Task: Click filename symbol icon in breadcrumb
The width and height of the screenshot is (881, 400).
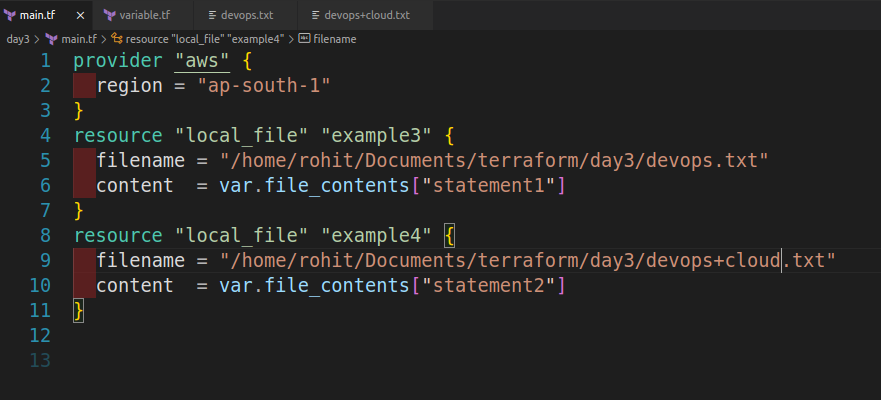Action: (x=304, y=39)
